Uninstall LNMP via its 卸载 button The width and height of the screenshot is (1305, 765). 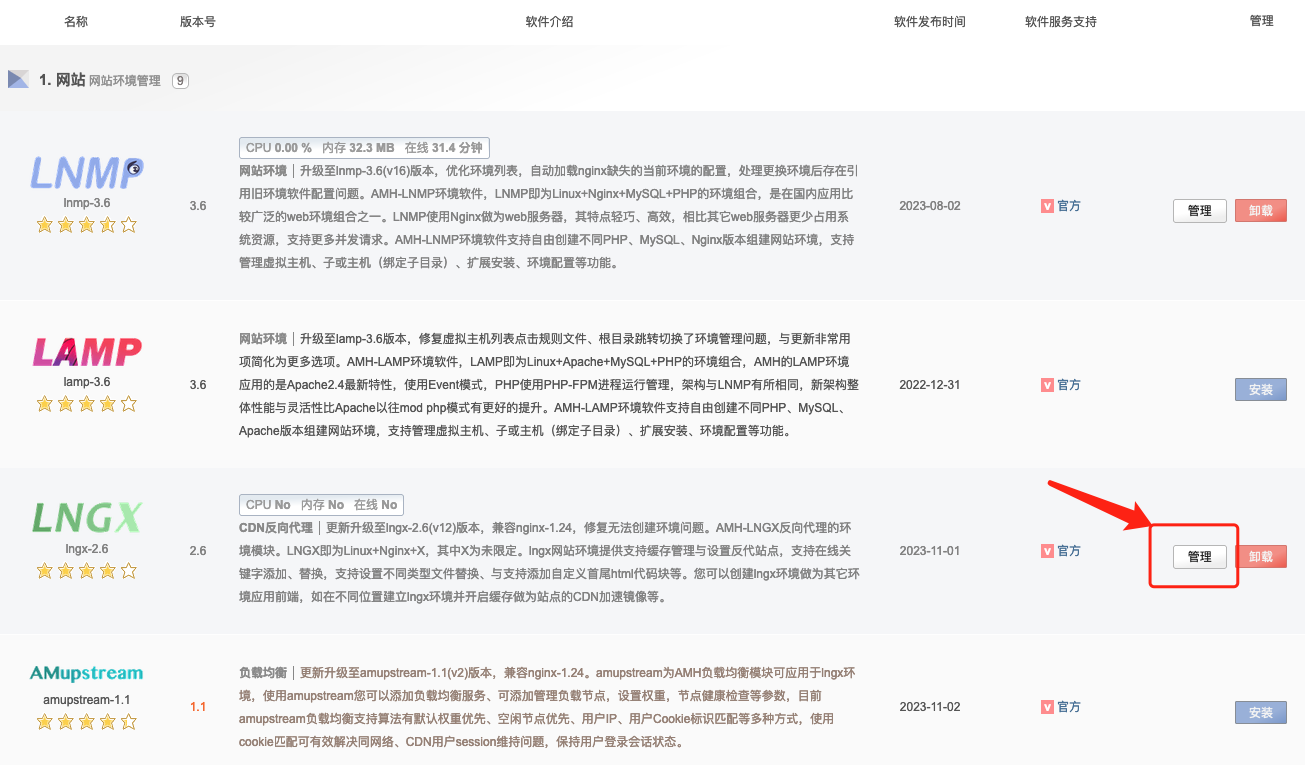(x=1261, y=210)
